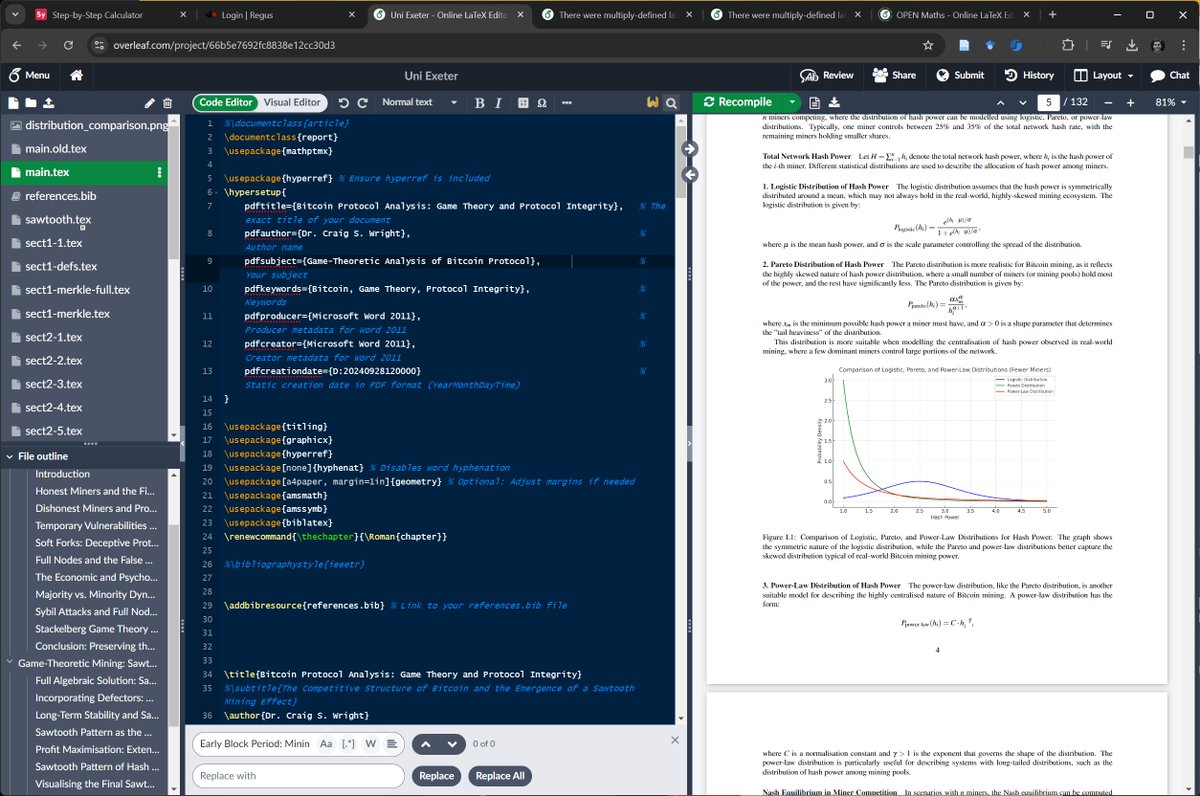This screenshot has width=1200, height=796.
Task: Toggle bold formatting
Action: (x=480, y=102)
